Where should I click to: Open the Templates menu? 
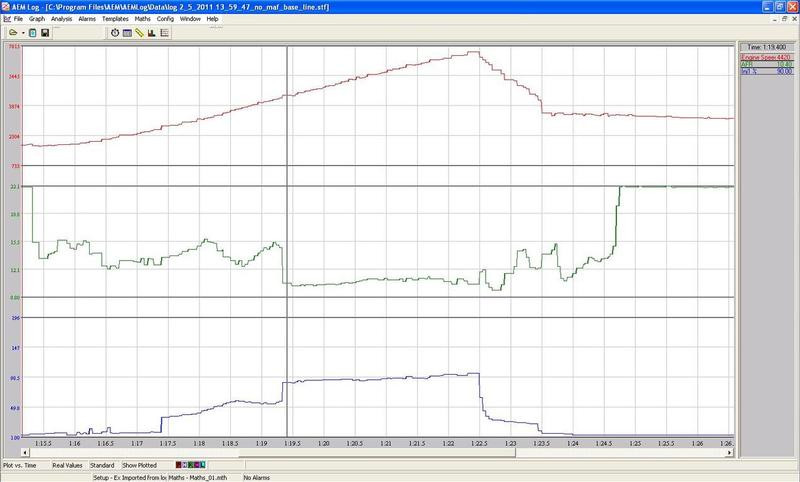(115, 19)
